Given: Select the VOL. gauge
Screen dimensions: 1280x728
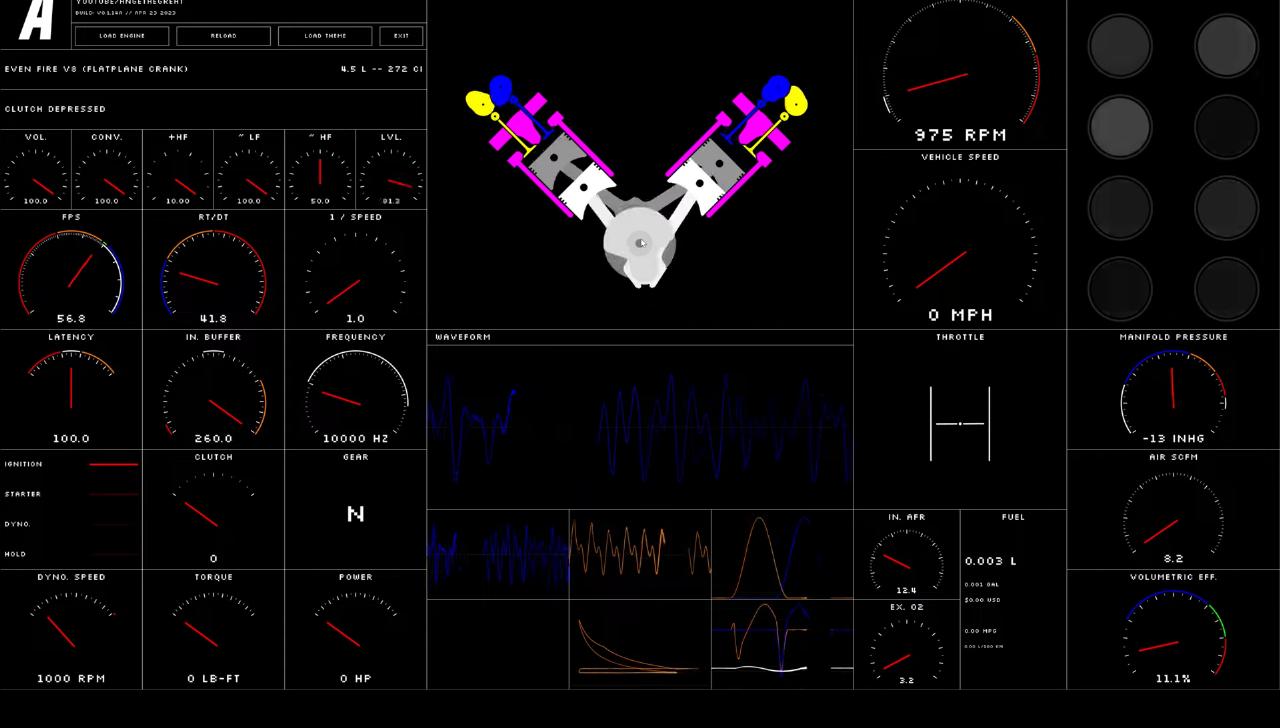Looking at the screenshot, I should pos(36,169).
